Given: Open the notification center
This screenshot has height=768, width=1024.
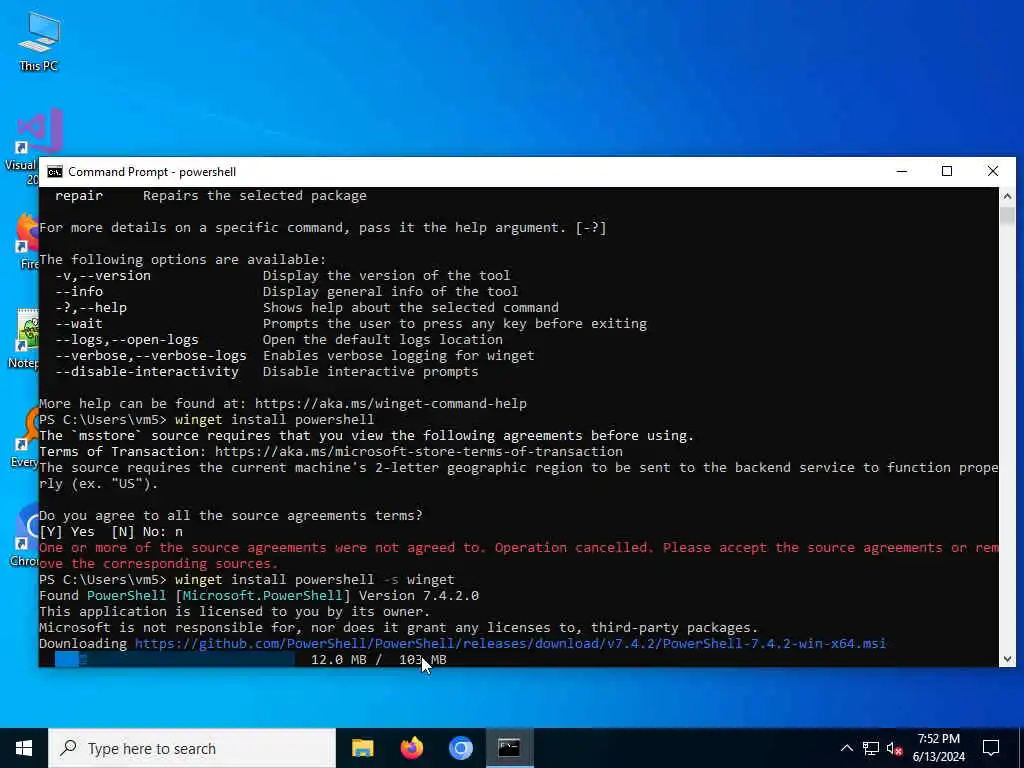Looking at the screenshot, I should (x=991, y=748).
